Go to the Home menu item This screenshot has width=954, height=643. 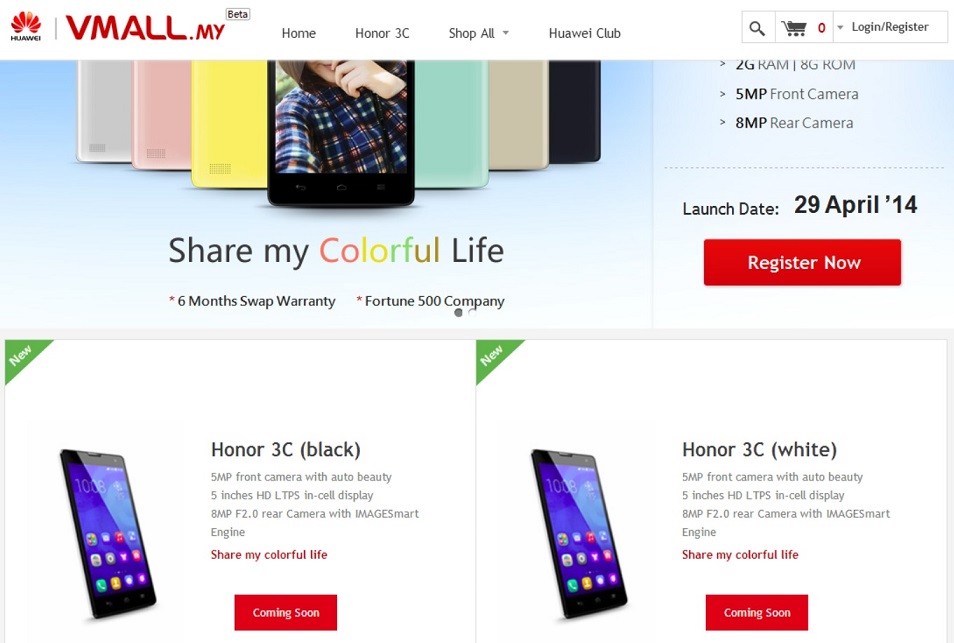(299, 33)
